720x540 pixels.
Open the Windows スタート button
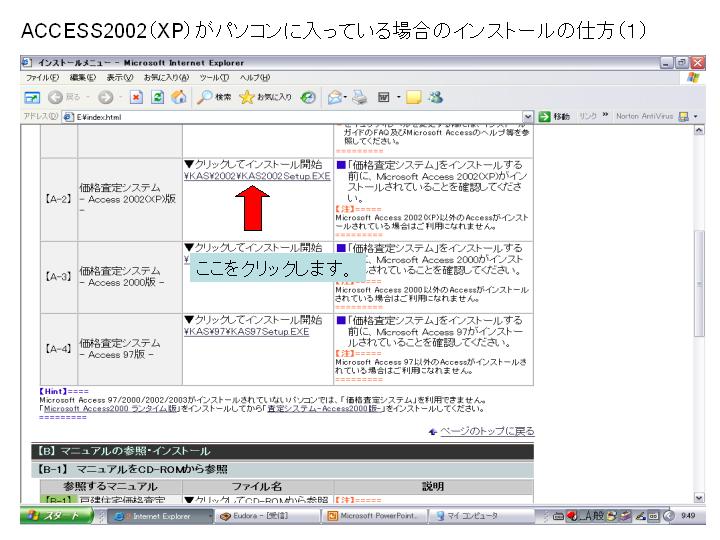point(57,516)
